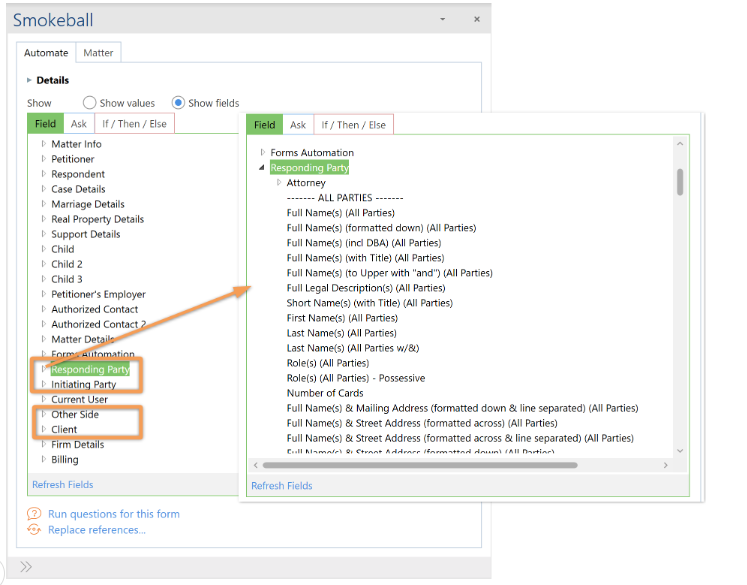
Task: Expand the Real Property Details node
Action: (43, 219)
